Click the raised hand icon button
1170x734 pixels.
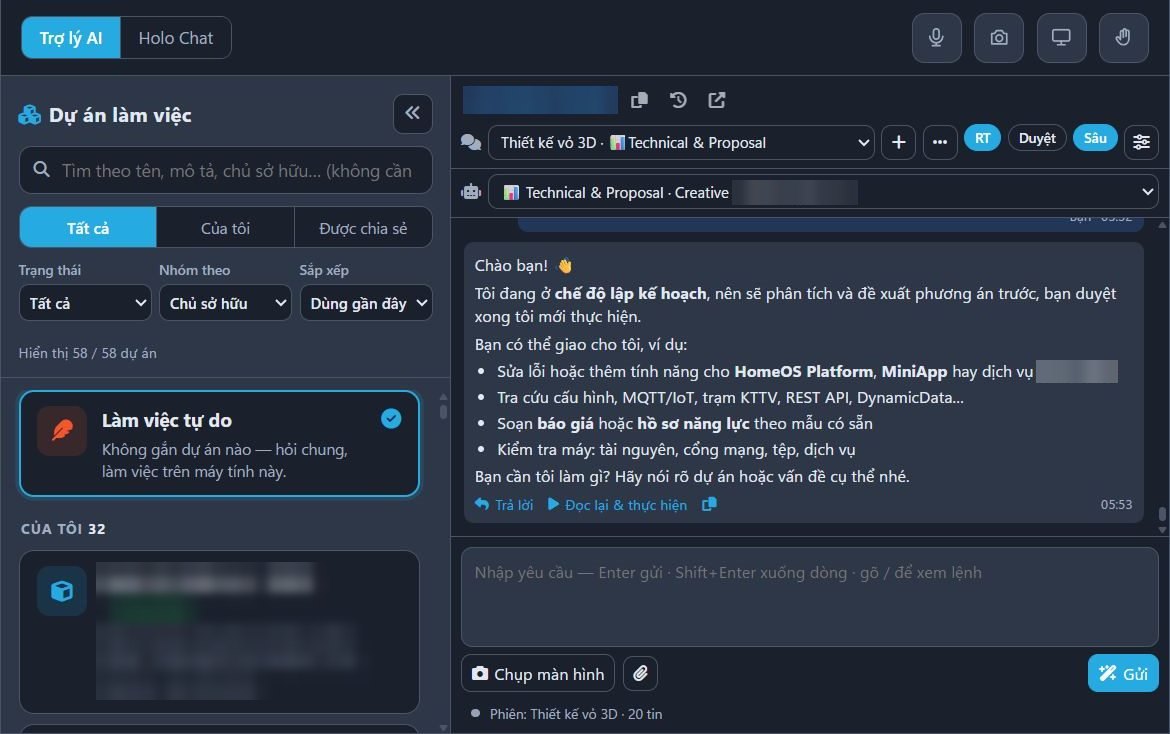[x=1124, y=37]
